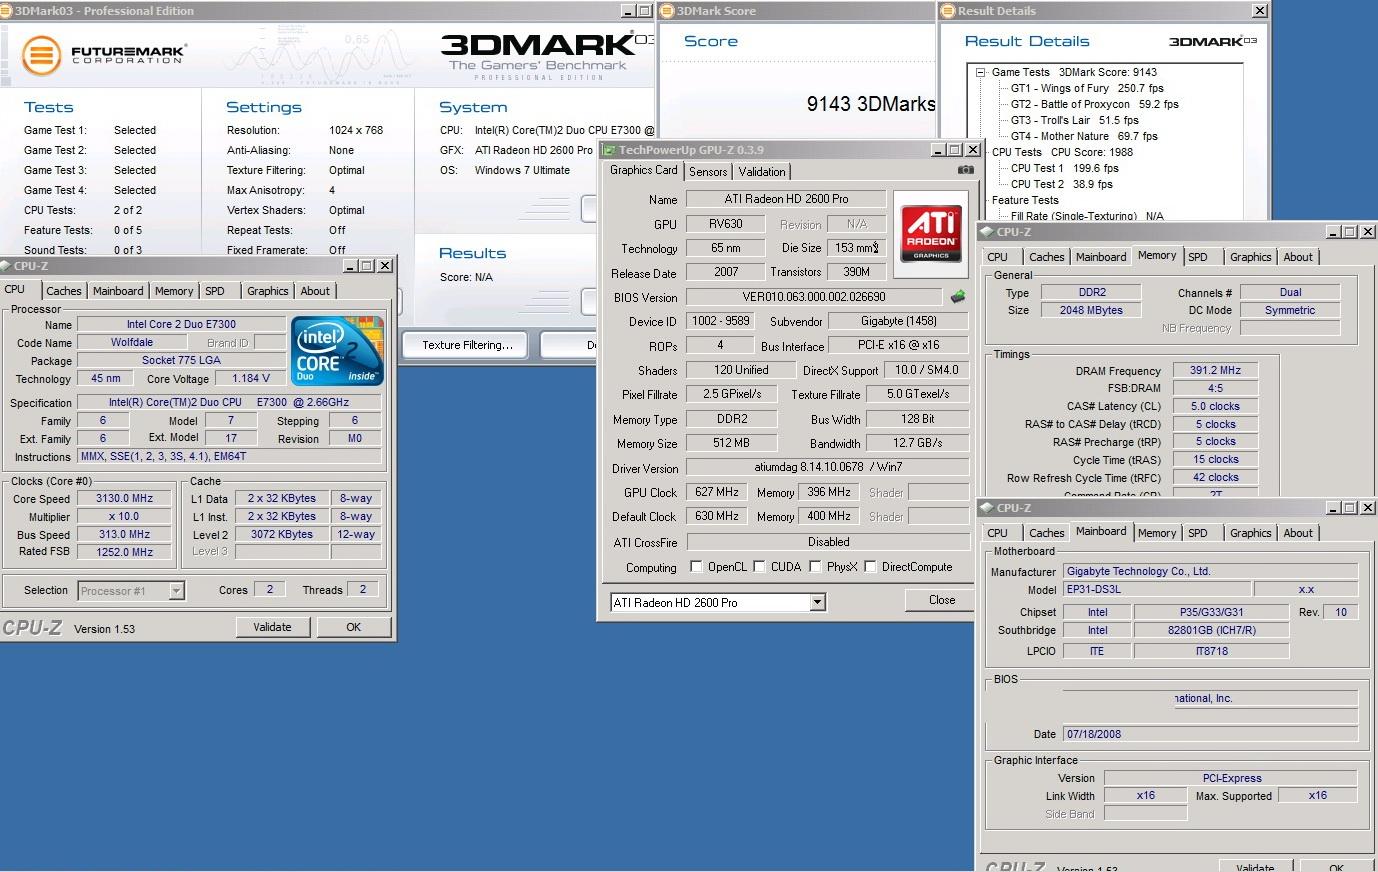Click the Driver Version field in GPU-Z
Screen dimensions: 1378x872
coord(827,467)
